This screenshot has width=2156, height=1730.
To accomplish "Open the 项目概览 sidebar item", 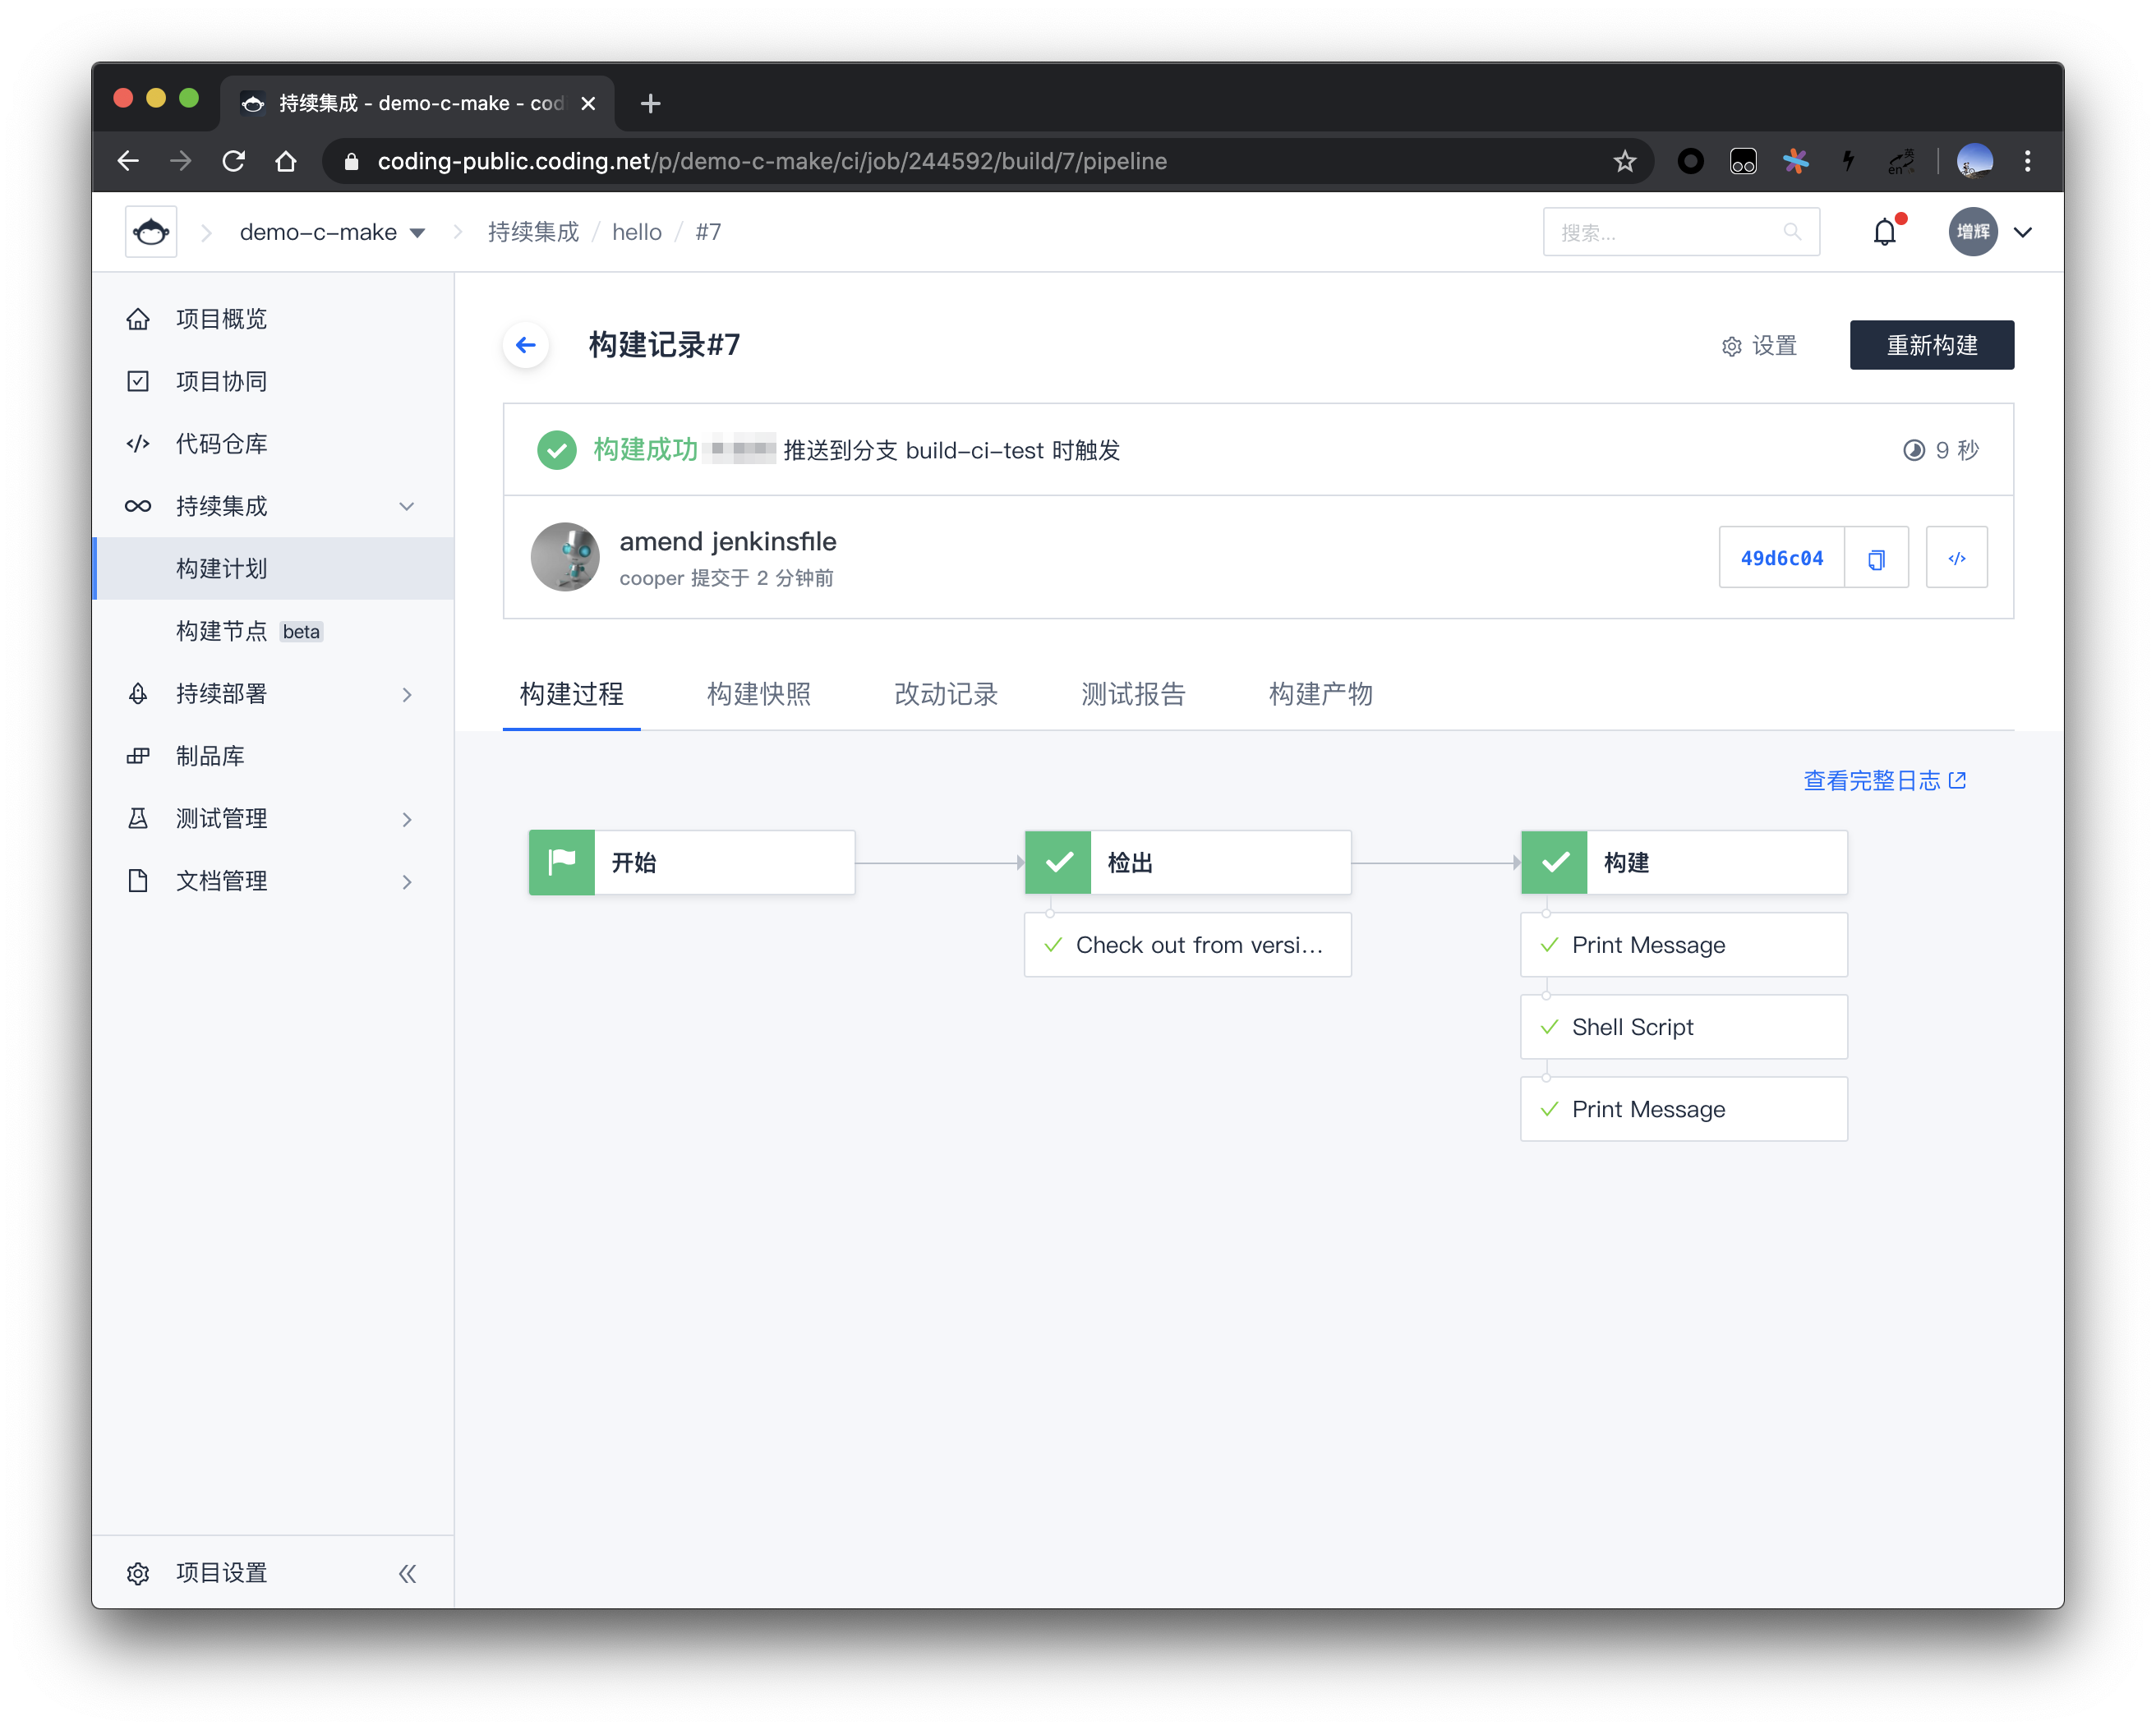I will coord(221,319).
